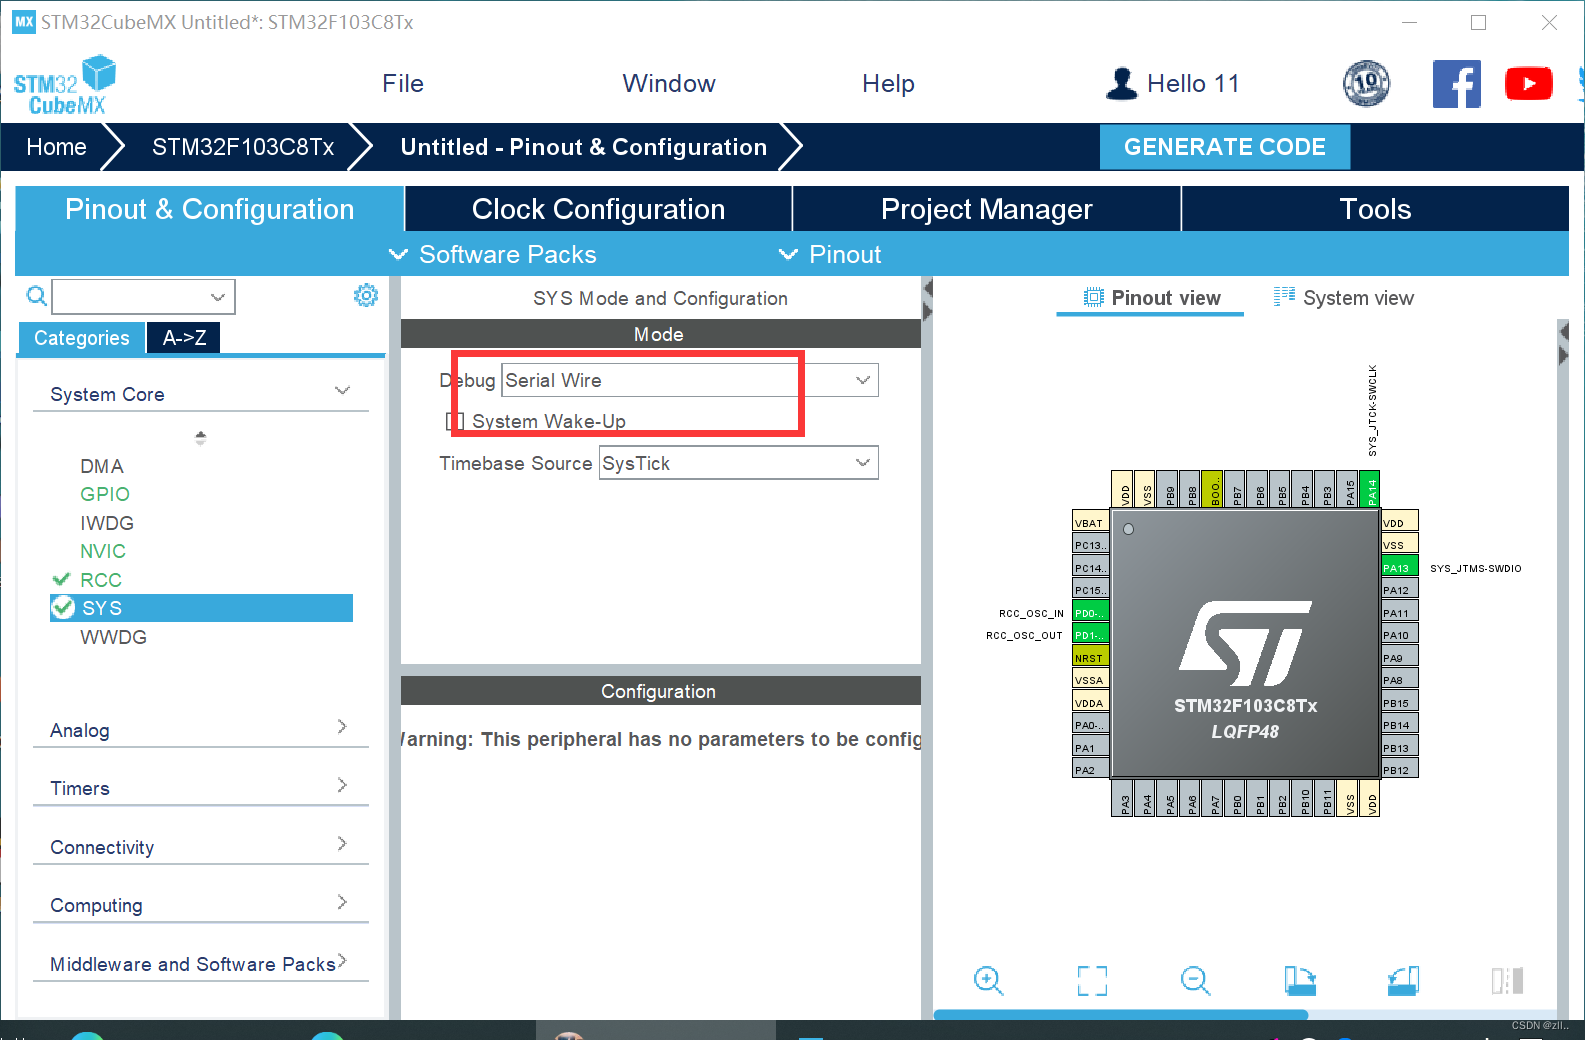The width and height of the screenshot is (1585, 1040).
Task: Select the VBAT pin on the chip
Action: (x=1090, y=523)
